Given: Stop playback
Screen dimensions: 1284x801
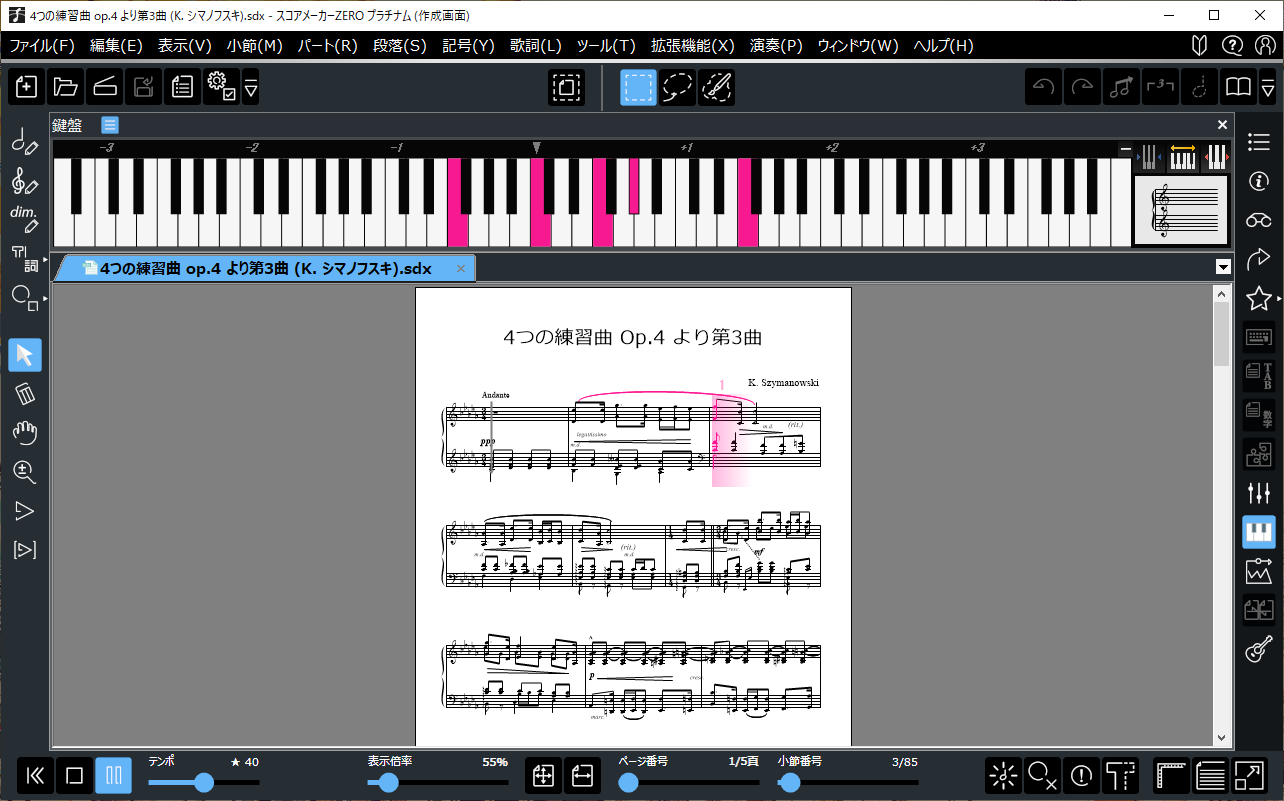Looking at the screenshot, I should pos(74,775).
